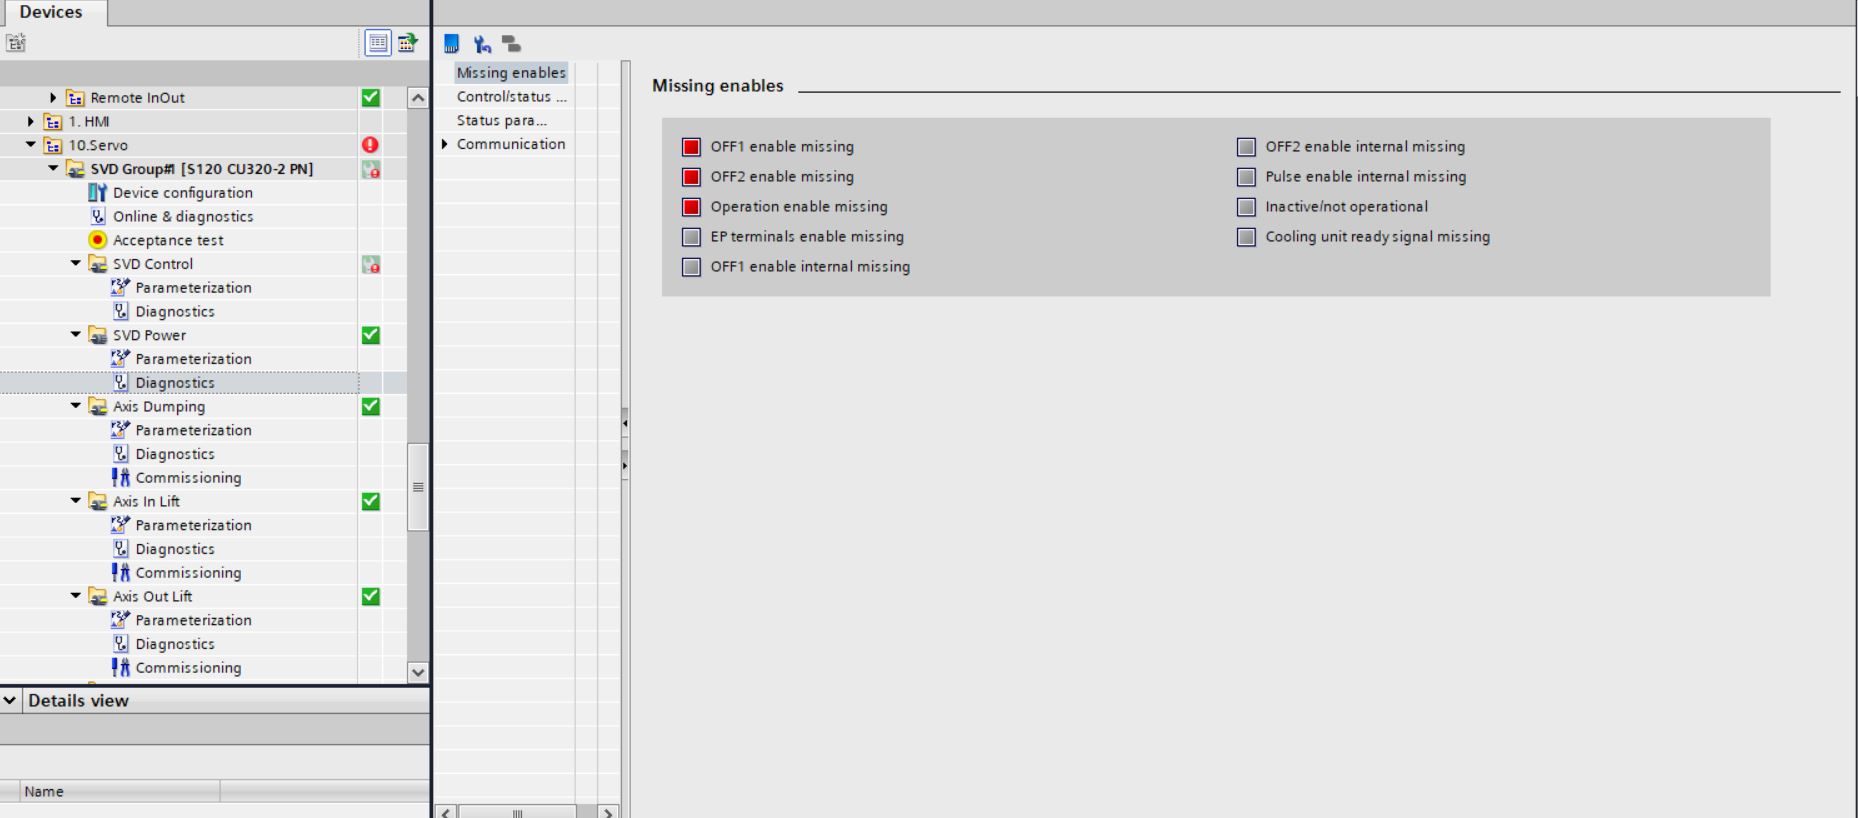Click the blue wrench with arrow toolbar icon
1858x818 pixels.
tap(483, 44)
